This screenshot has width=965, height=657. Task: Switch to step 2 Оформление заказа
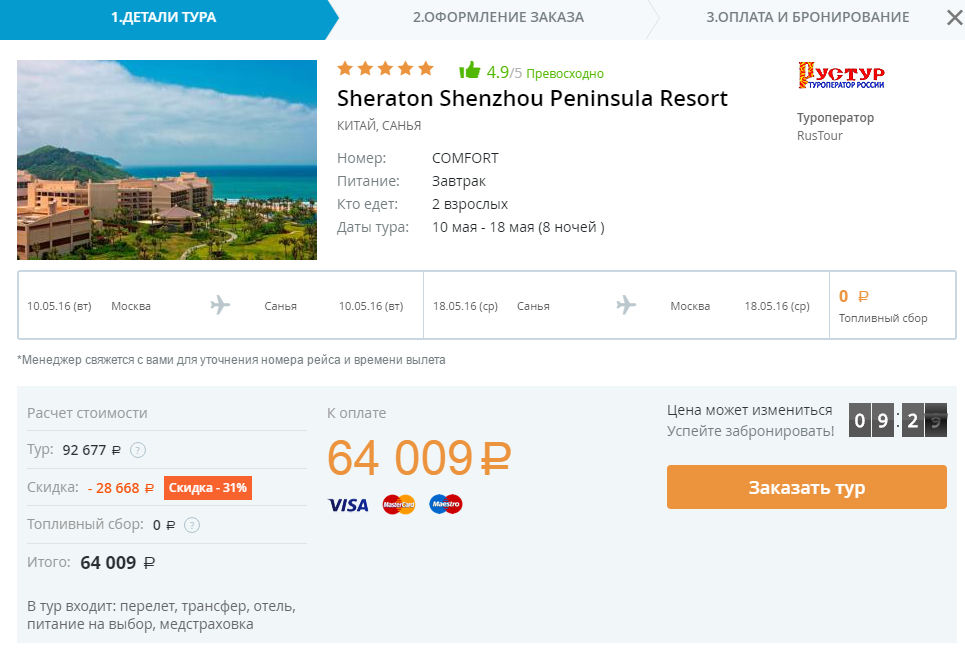[x=499, y=18]
